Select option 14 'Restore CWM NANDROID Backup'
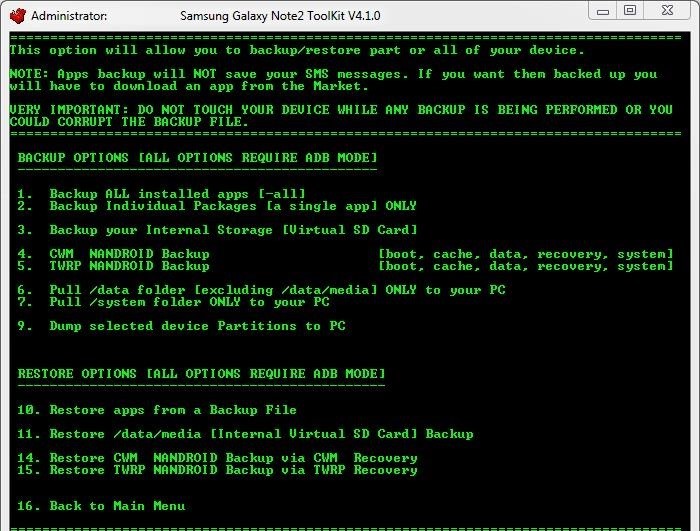 tap(217, 458)
